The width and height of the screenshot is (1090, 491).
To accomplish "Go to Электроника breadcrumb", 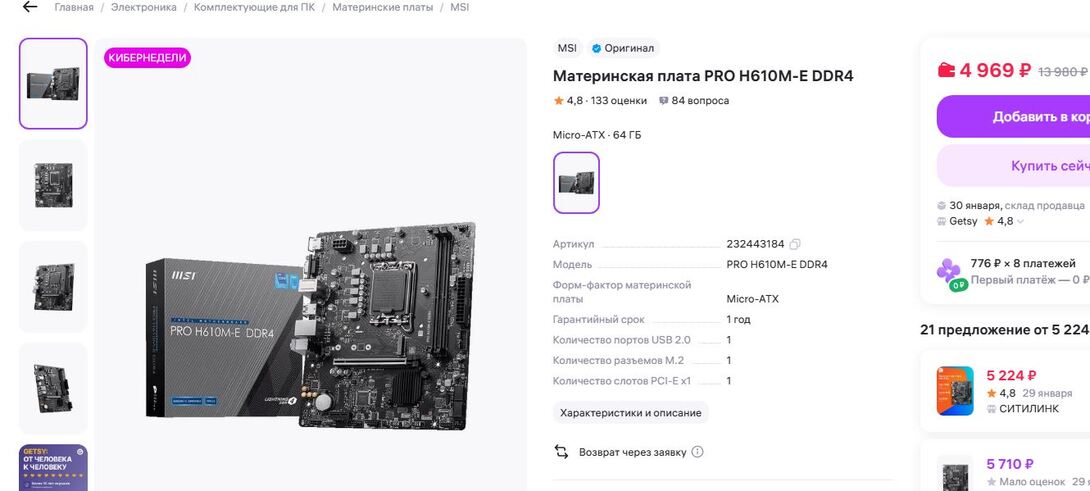I will click(x=144, y=7).
